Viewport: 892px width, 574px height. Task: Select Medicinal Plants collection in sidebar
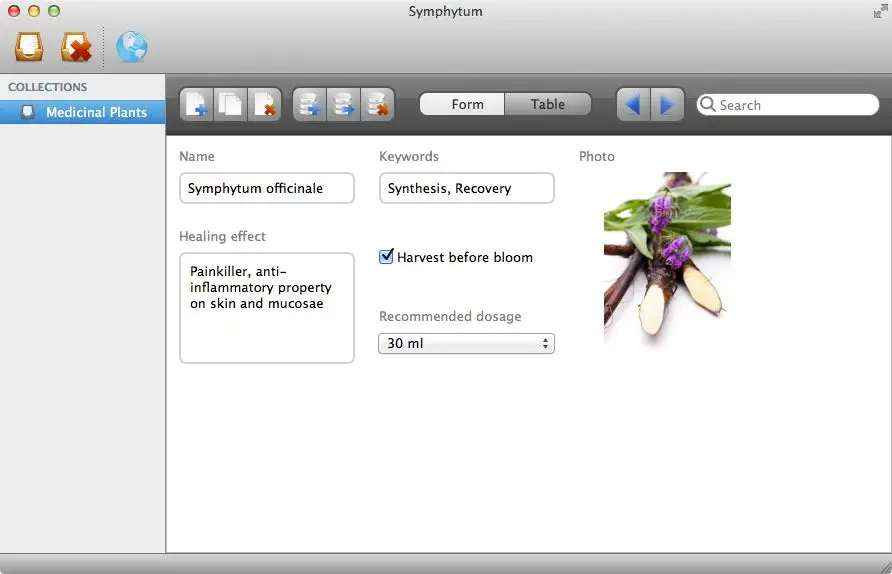(83, 112)
